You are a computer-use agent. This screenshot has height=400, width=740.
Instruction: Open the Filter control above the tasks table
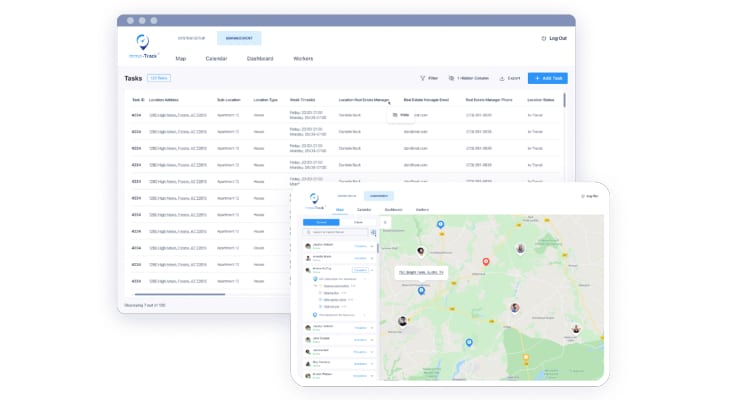(x=429, y=78)
